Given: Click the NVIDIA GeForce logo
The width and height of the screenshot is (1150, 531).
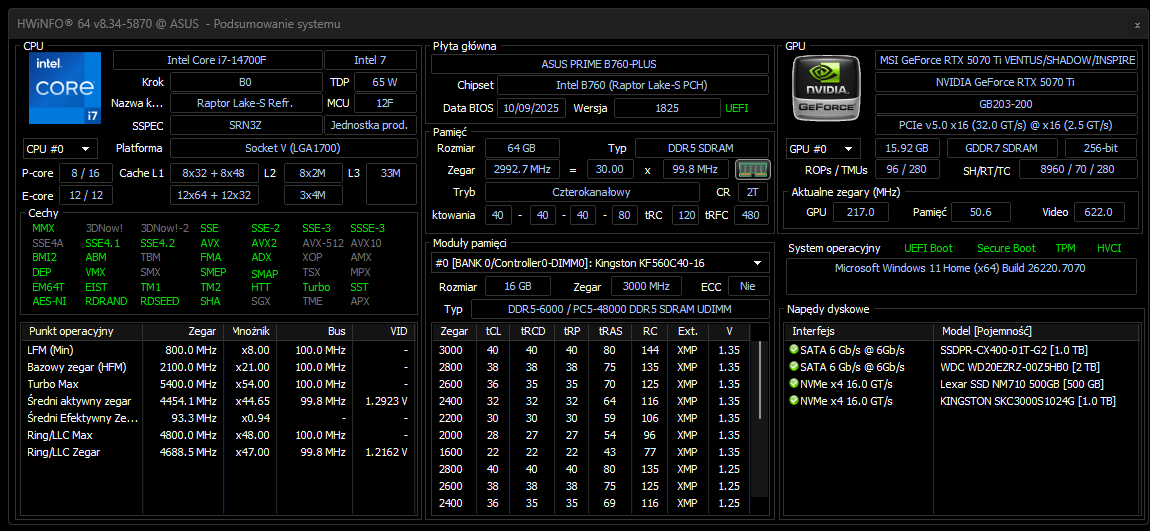Looking at the screenshot, I should pos(826,88).
